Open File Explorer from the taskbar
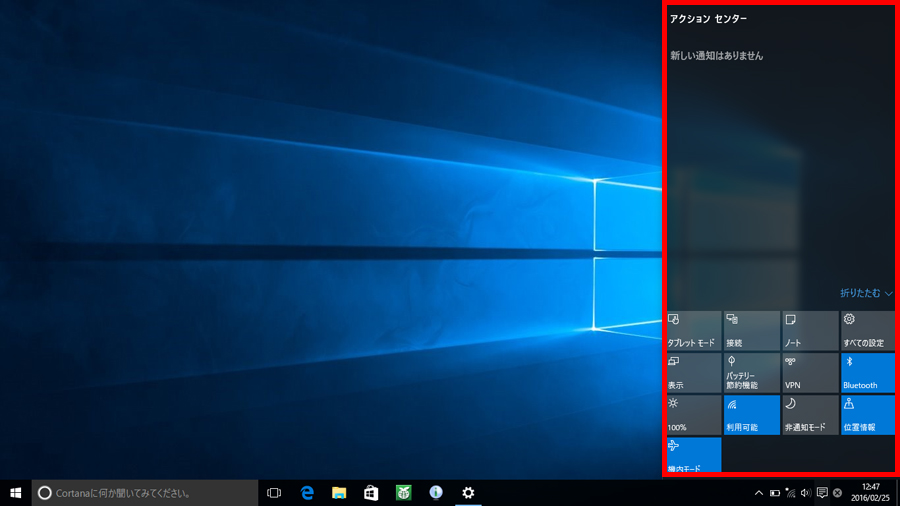 pyautogui.click(x=339, y=493)
